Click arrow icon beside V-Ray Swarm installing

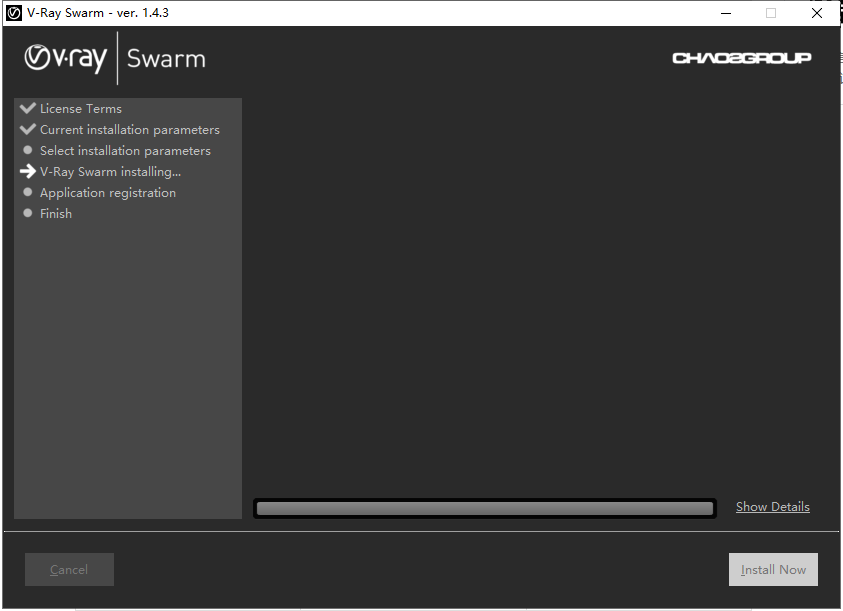coord(27,172)
